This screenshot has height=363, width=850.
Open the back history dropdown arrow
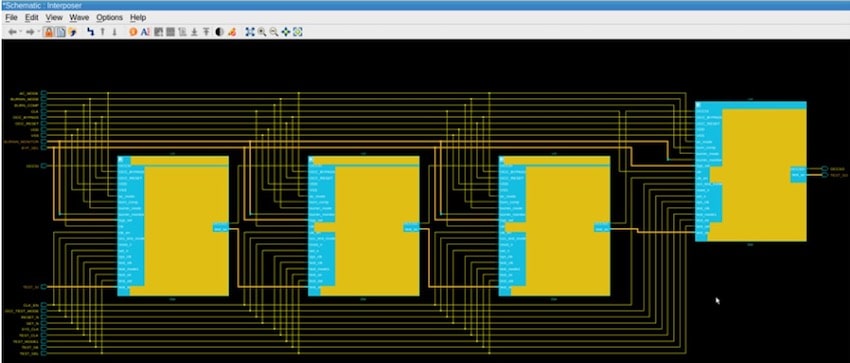21,31
